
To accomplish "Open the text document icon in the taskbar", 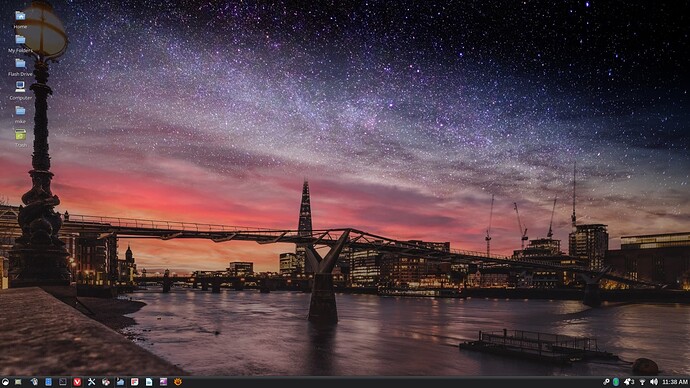I will pos(149,382).
